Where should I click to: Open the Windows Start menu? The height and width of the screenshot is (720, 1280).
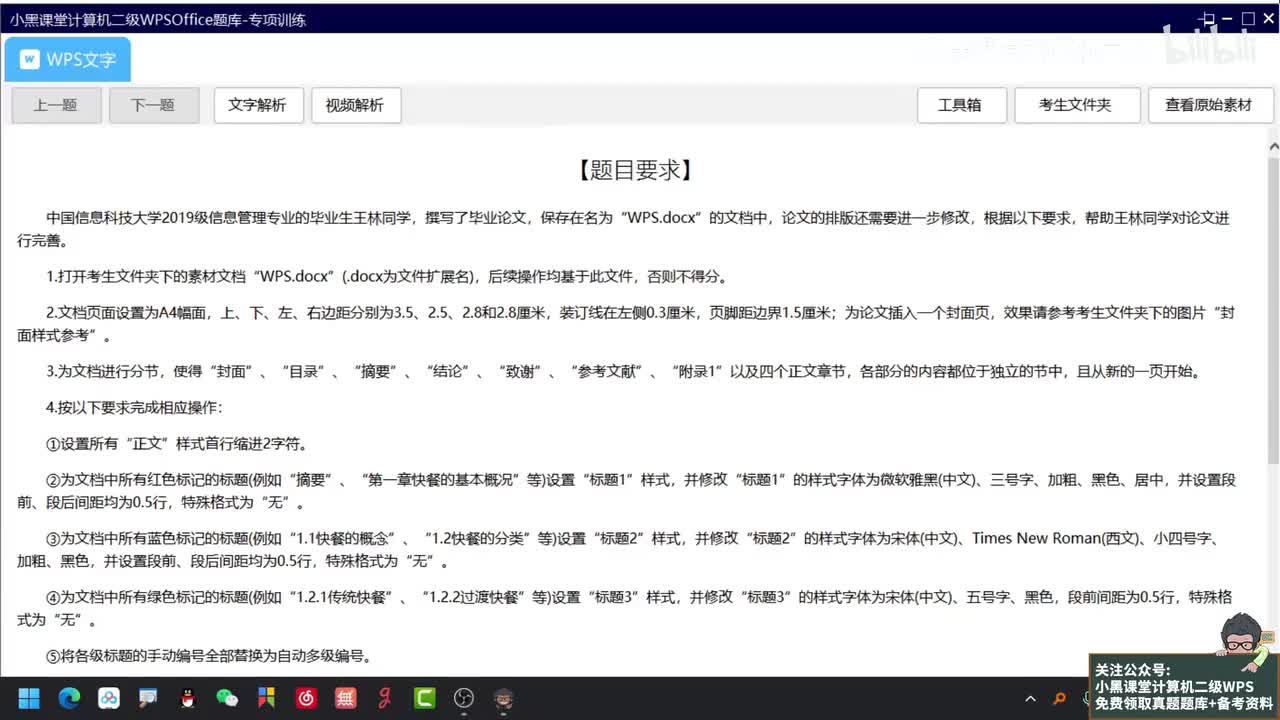pos(29,698)
